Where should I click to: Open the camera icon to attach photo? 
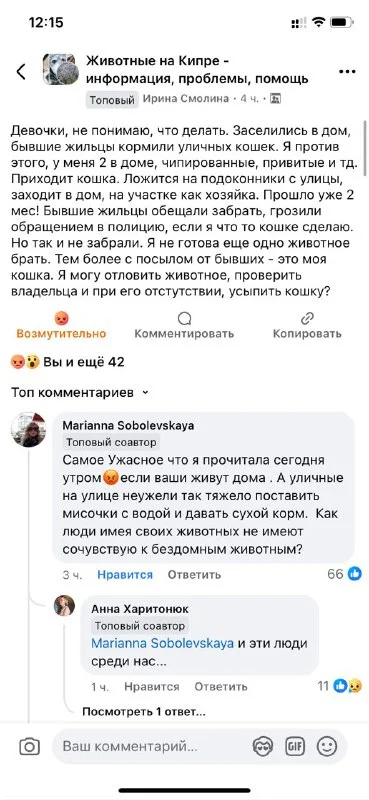pyautogui.click(x=30, y=747)
